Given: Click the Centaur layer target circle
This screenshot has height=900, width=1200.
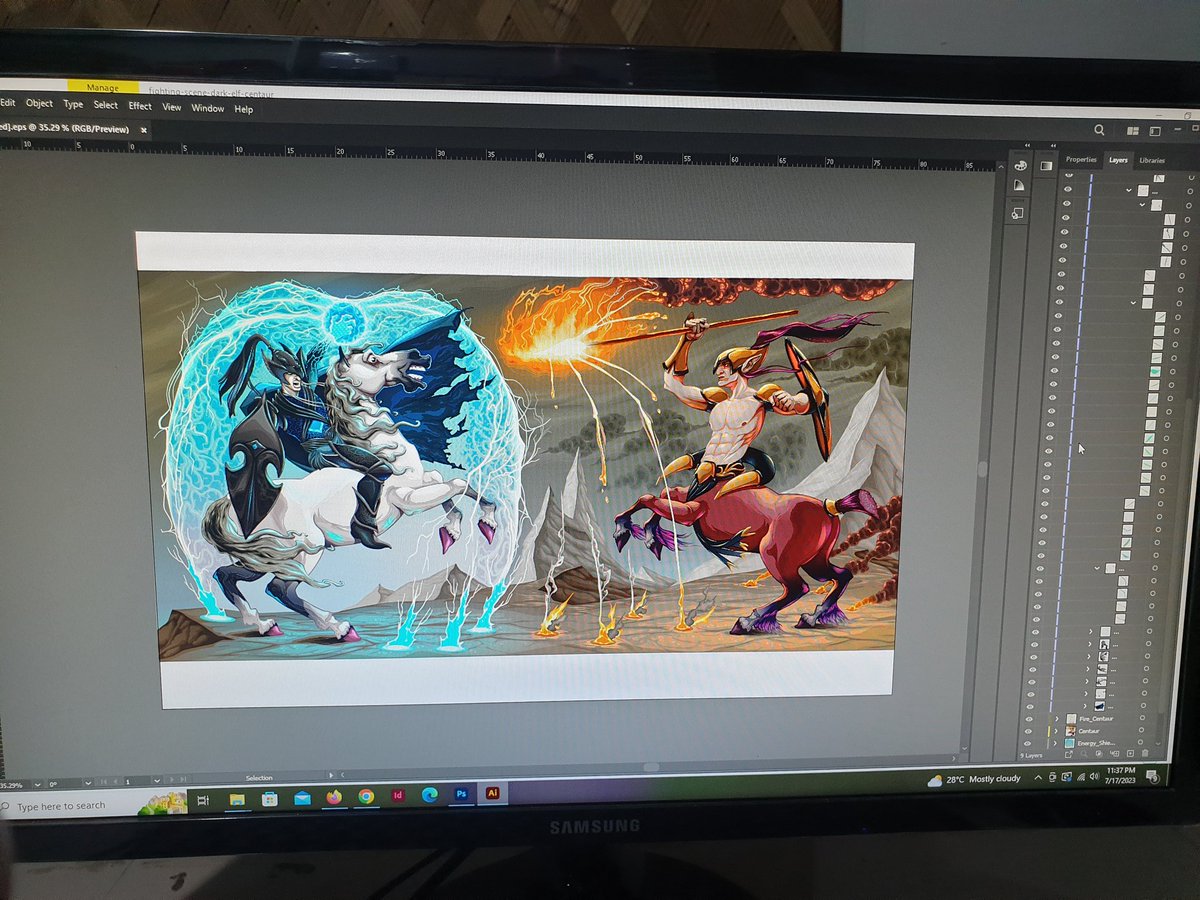Looking at the screenshot, I should 1141,730.
